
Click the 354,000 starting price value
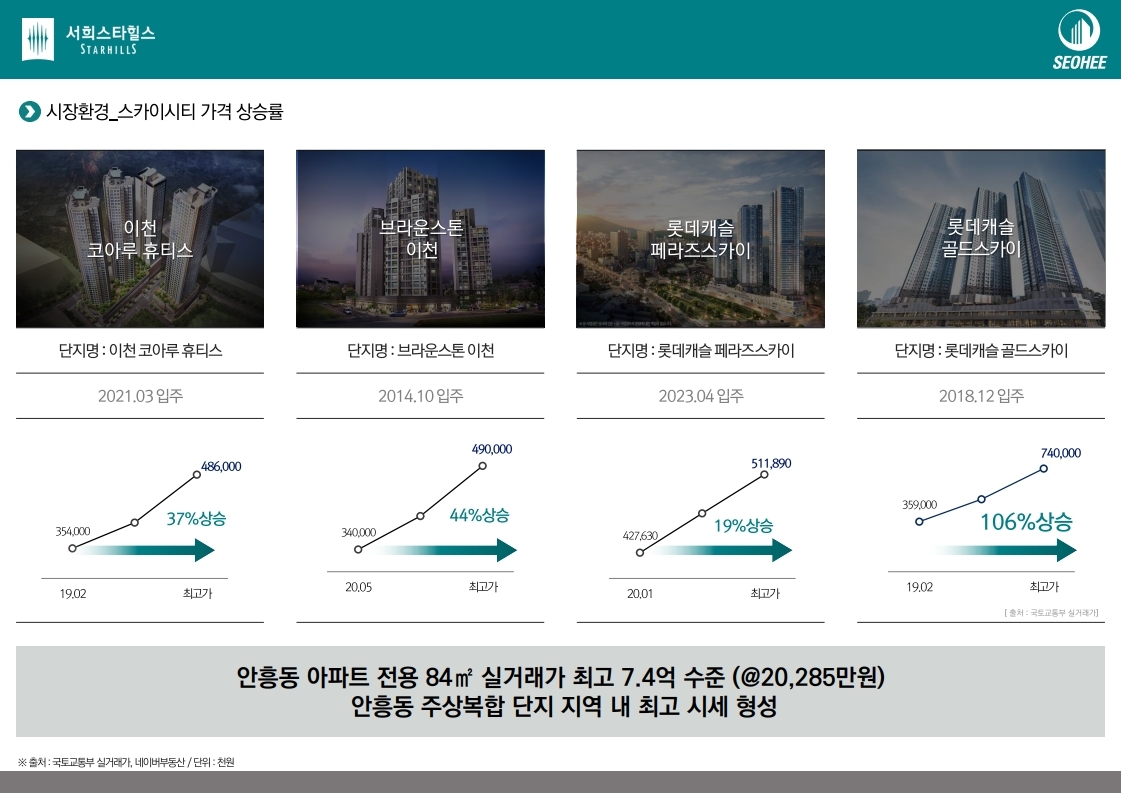pos(73,531)
